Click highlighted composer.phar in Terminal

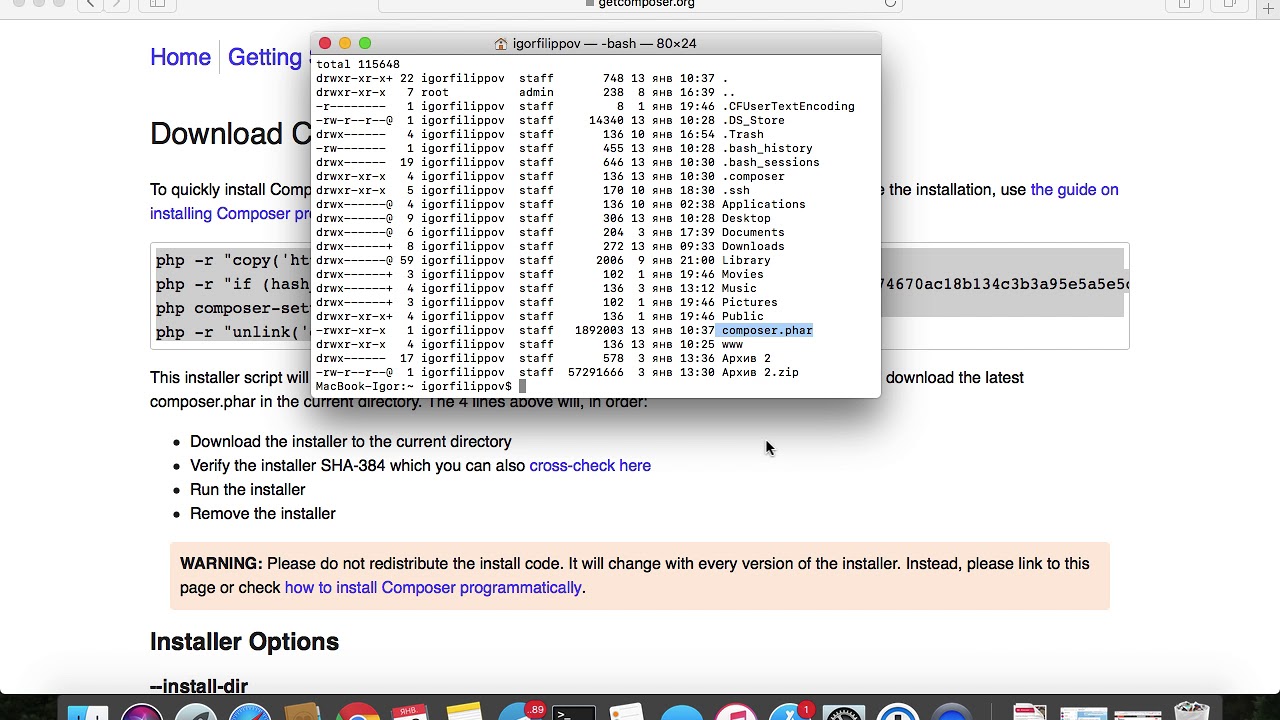pyautogui.click(x=767, y=330)
